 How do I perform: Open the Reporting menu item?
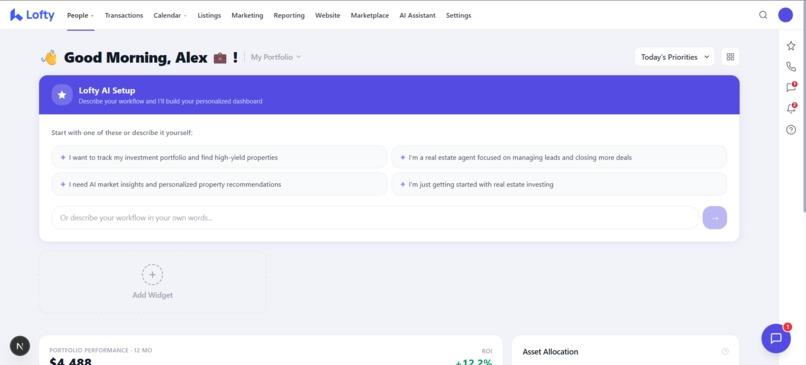(x=289, y=15)
